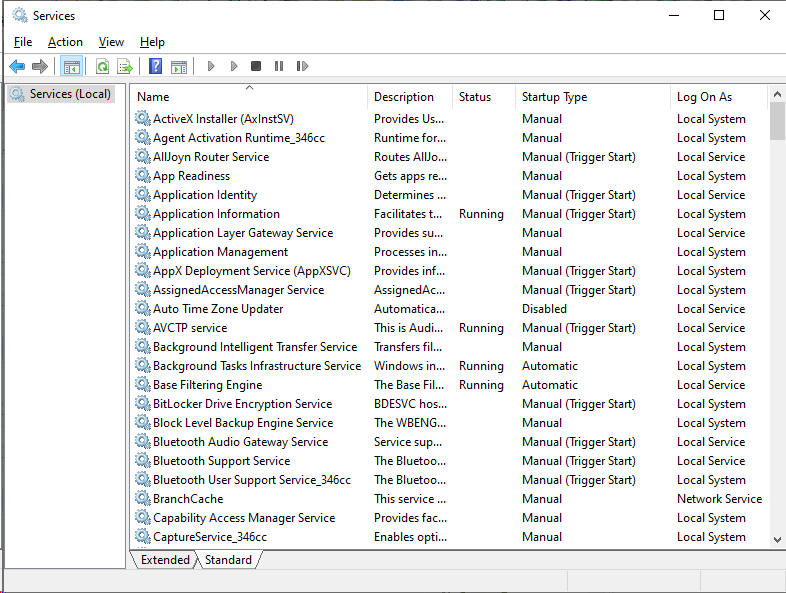Click the second Start Service play icon
The height and width of the screenshot is (593, 786).
234,66
